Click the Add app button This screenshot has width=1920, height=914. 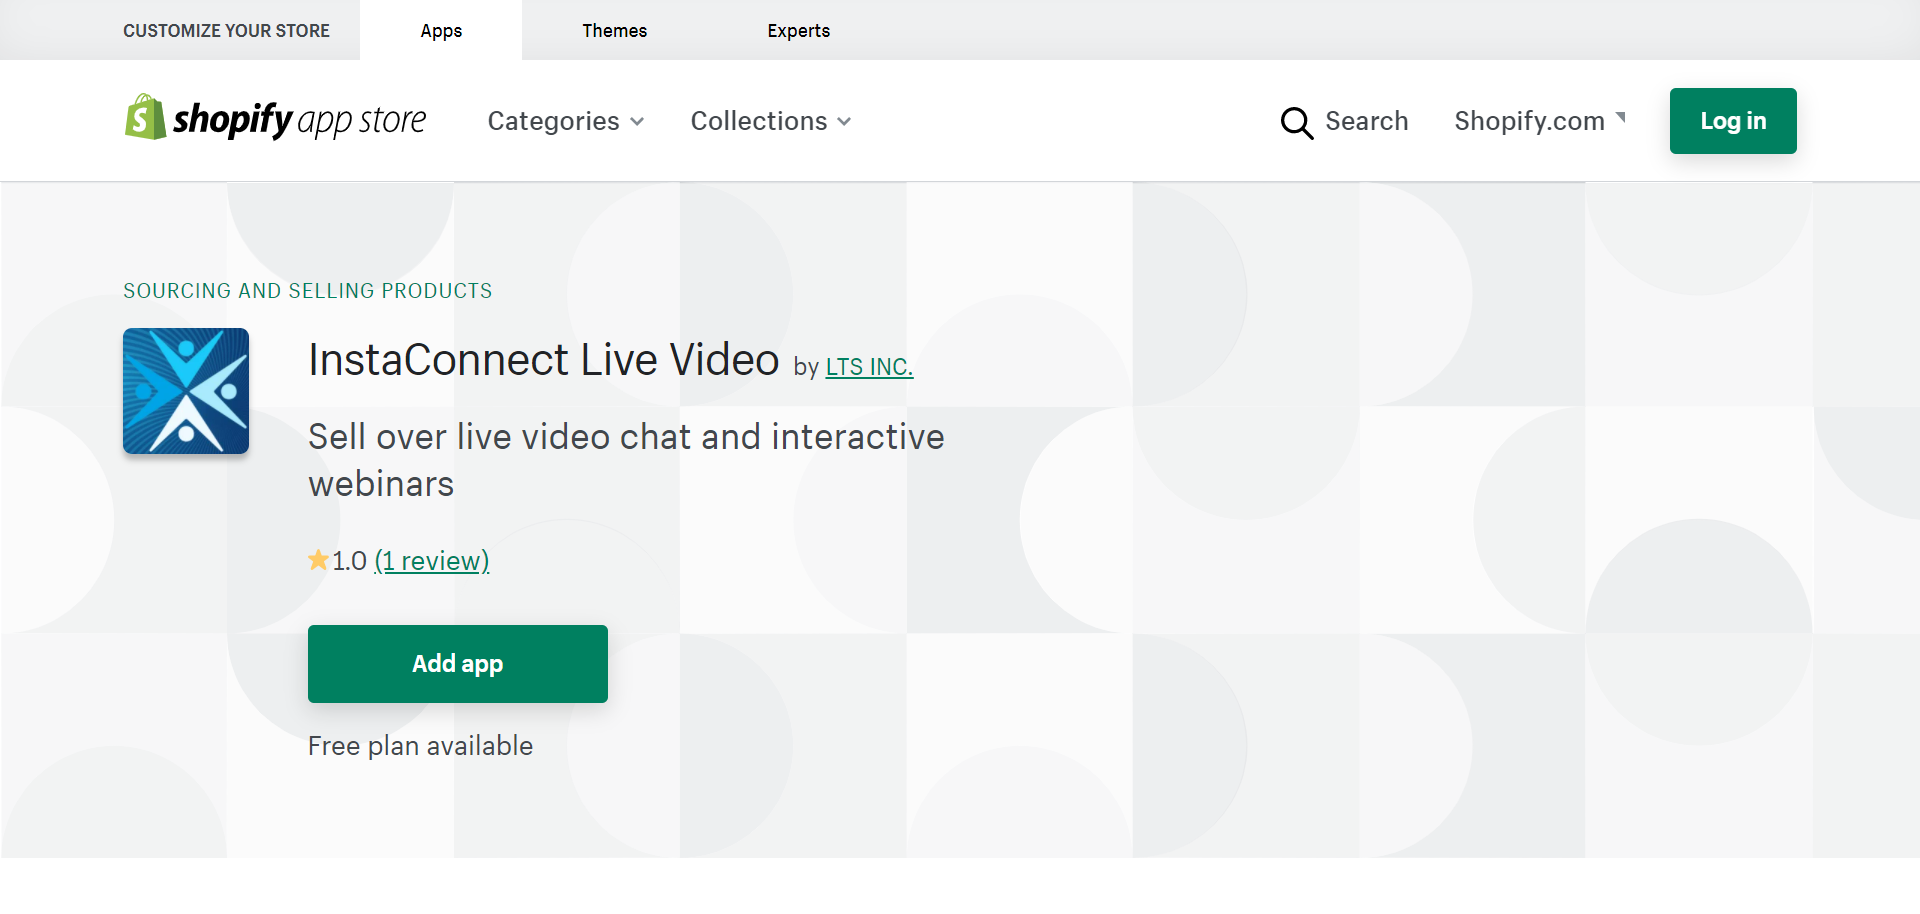457,663
